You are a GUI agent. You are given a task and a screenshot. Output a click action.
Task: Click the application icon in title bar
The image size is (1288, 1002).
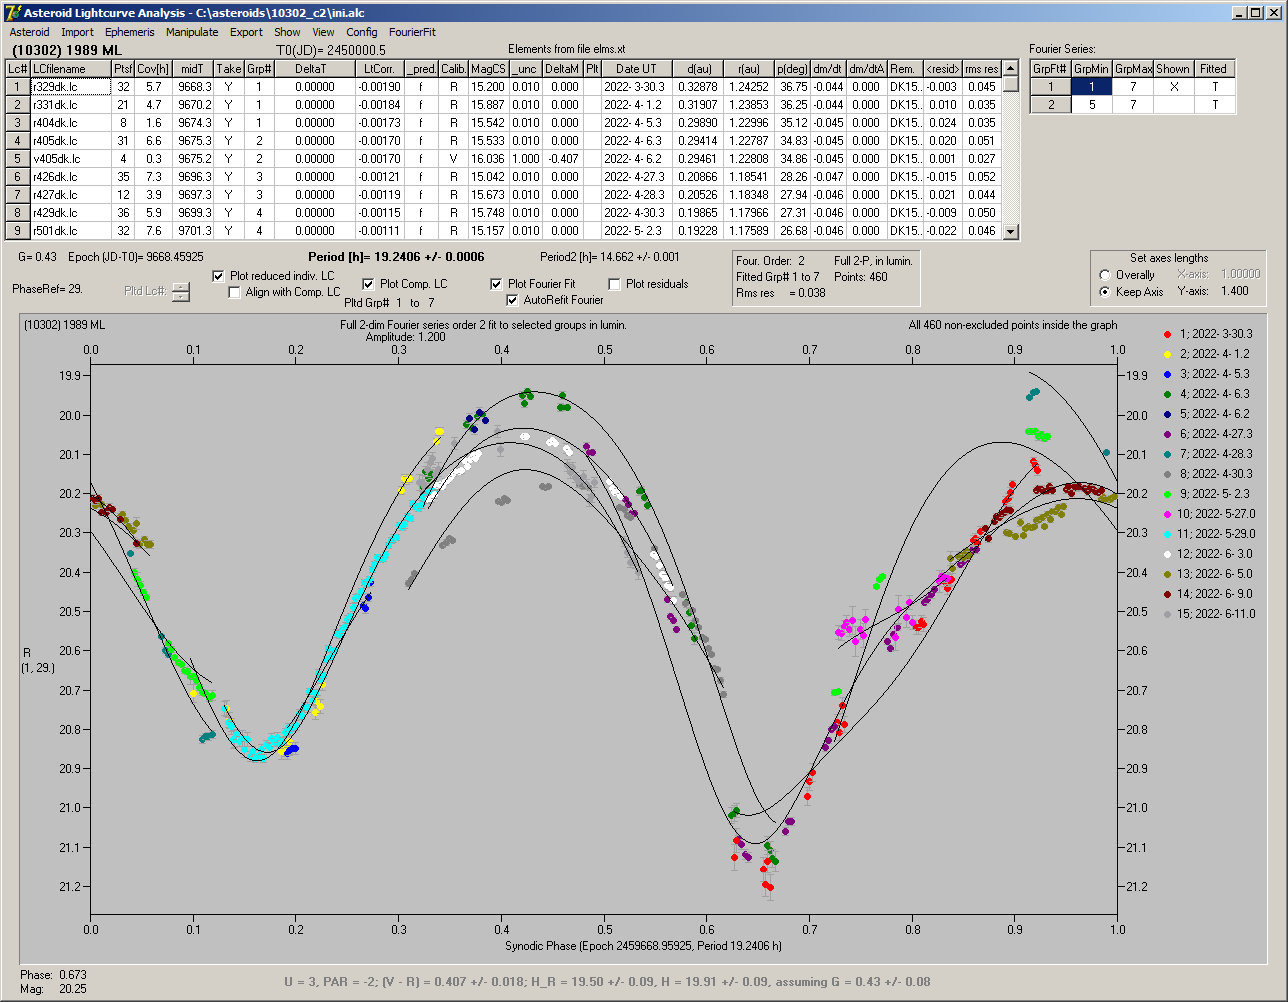(13, 13)
